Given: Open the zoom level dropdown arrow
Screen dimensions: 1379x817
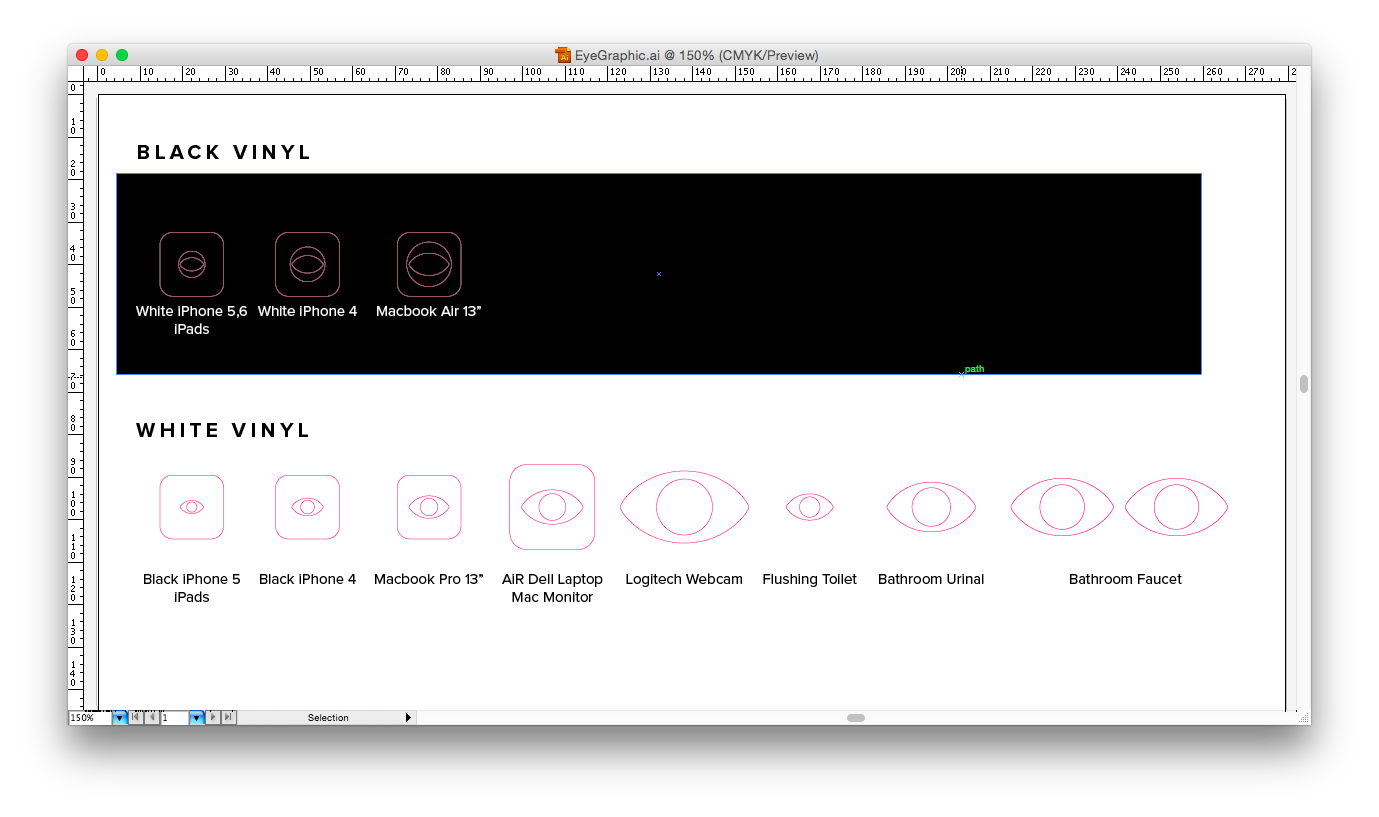Looking at the screenshot, I should 120,718.
